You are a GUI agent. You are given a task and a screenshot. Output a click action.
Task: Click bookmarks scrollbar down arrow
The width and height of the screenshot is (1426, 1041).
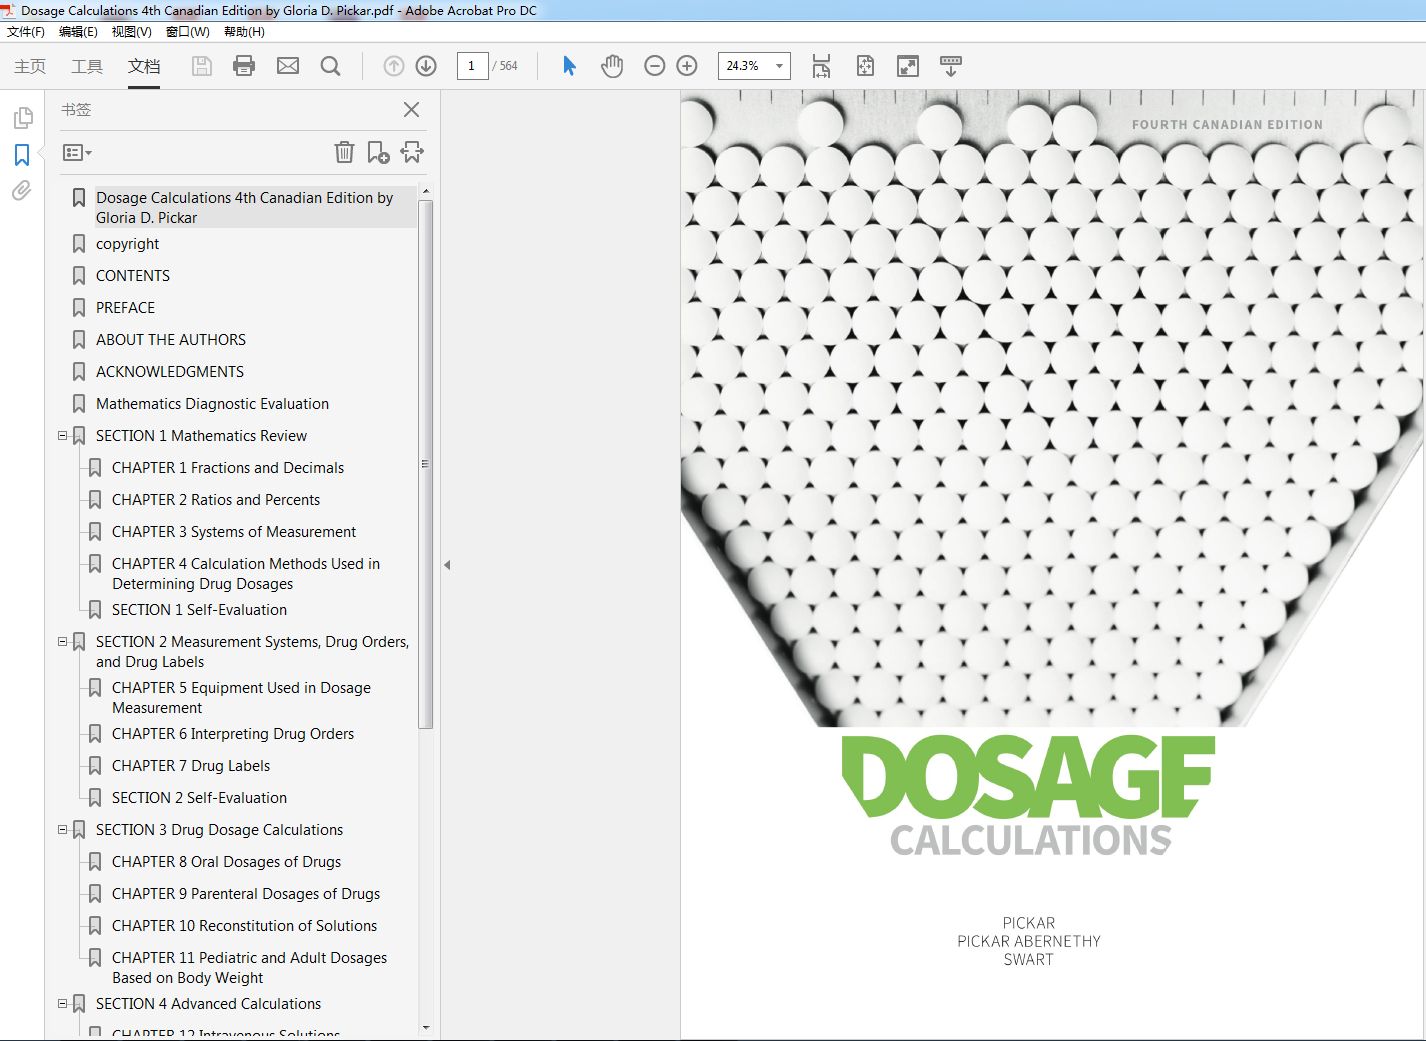[x=426, y=1028]
